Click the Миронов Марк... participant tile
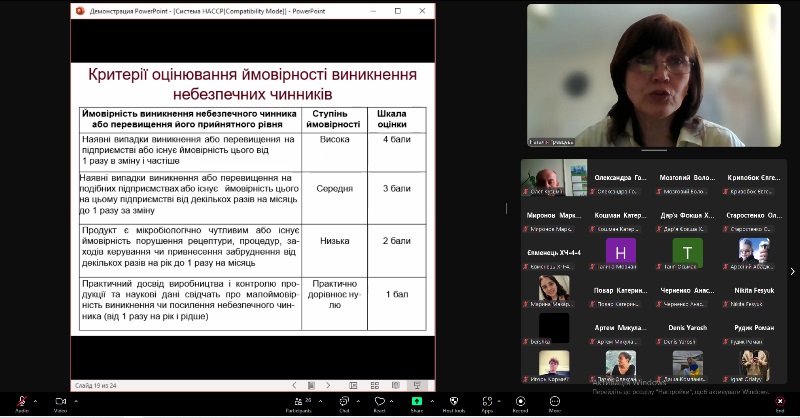This screenshot has width=800, height=418. (x=554, y=215)
